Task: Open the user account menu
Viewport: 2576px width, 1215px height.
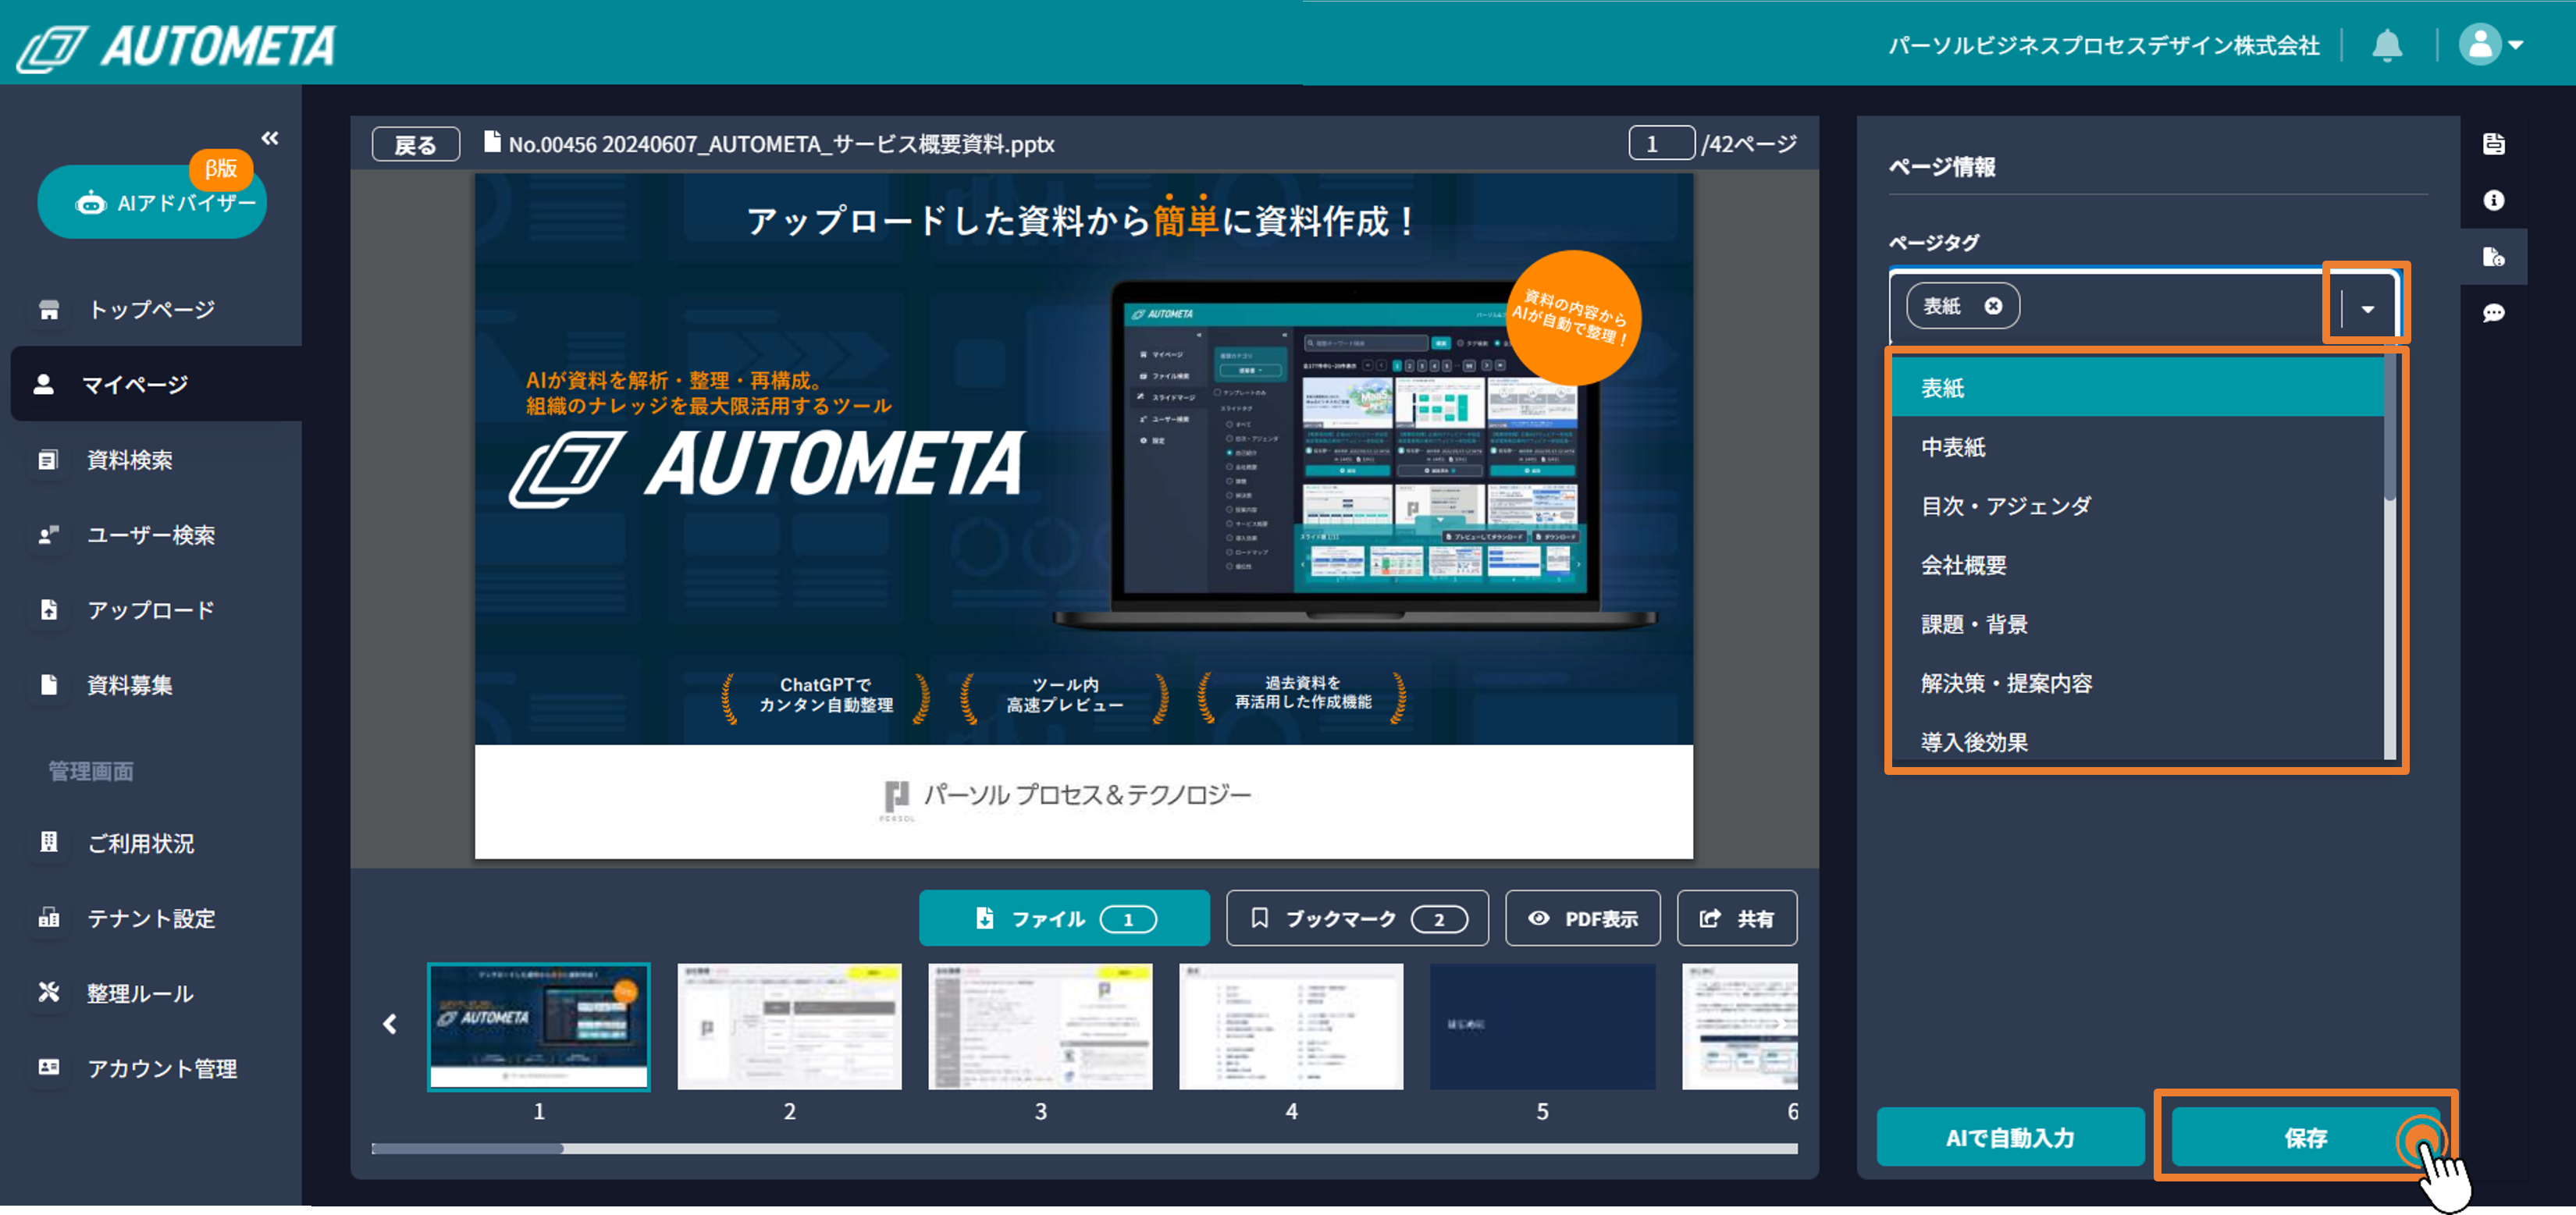Action: 2490,45
